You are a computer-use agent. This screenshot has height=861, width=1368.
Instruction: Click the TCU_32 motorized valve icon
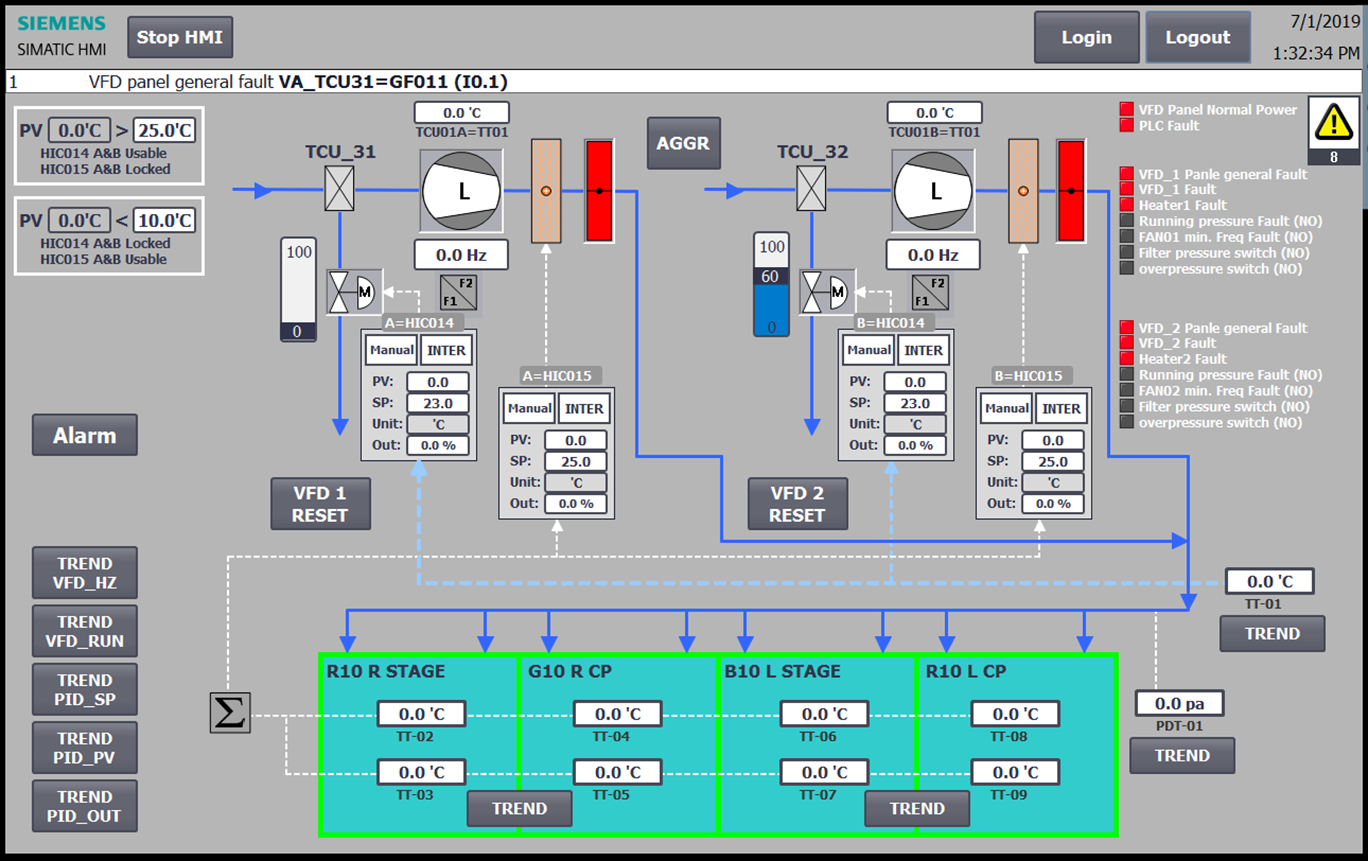826,292
